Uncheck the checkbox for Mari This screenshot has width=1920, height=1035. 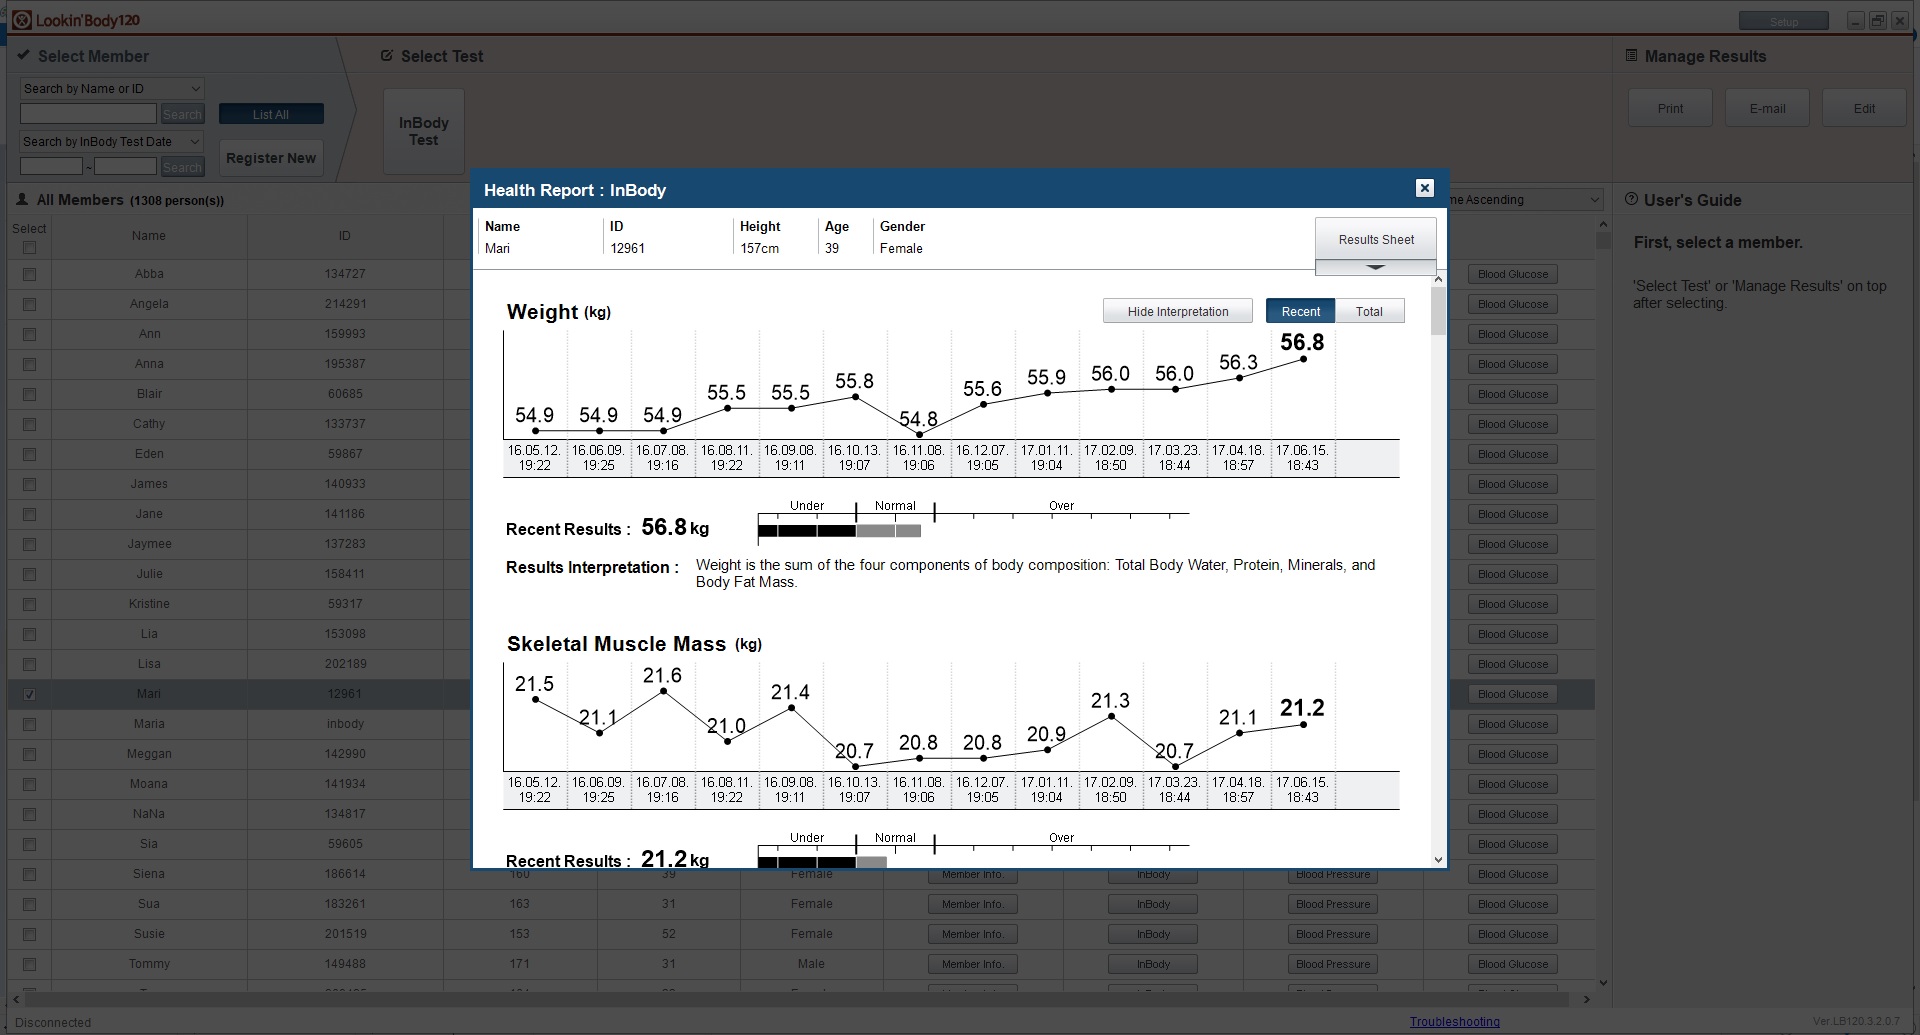29,694
